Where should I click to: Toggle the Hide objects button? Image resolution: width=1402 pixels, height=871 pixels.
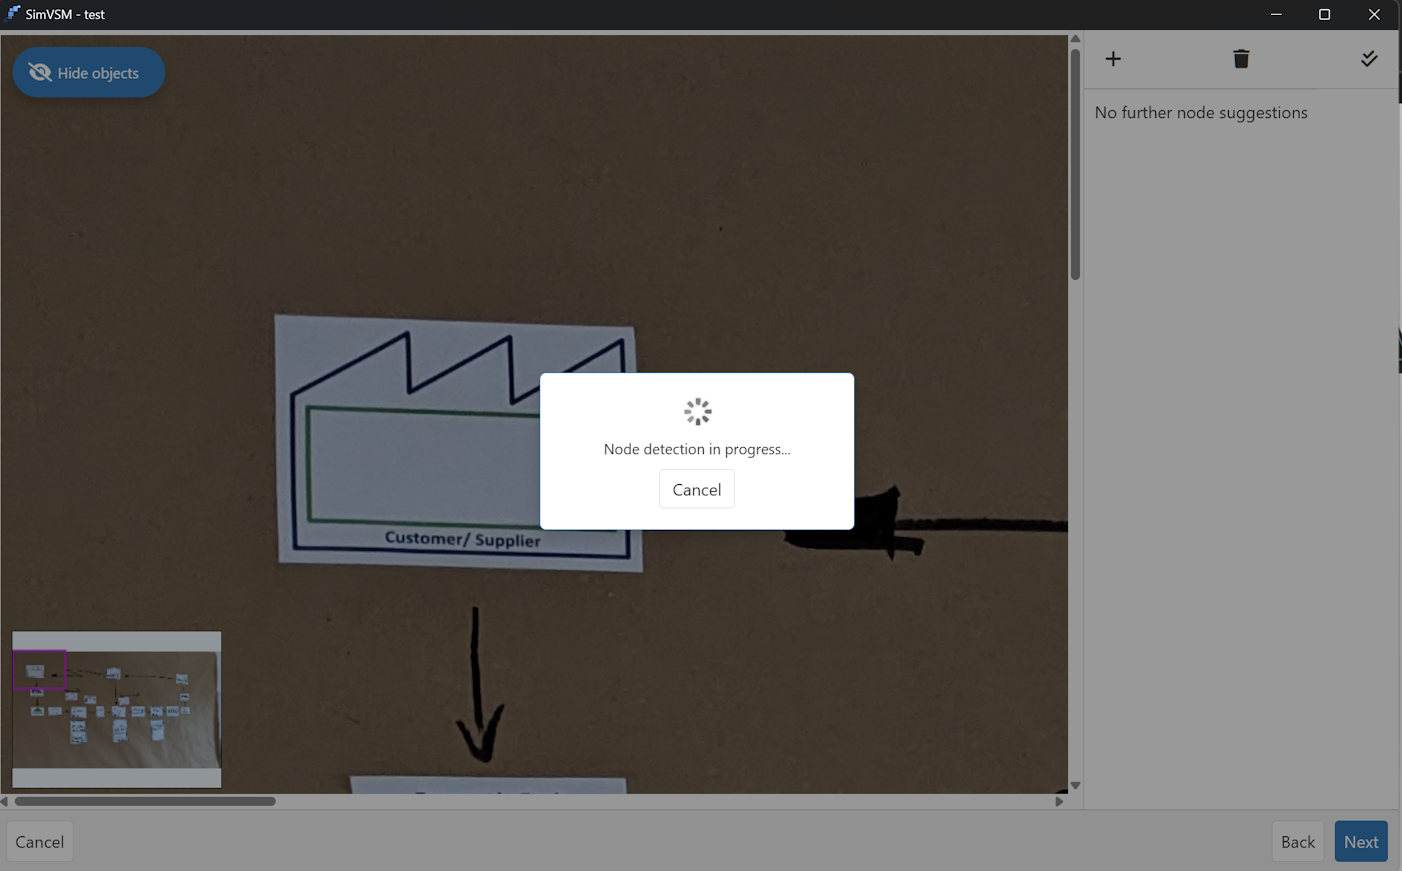pos(88,73)
